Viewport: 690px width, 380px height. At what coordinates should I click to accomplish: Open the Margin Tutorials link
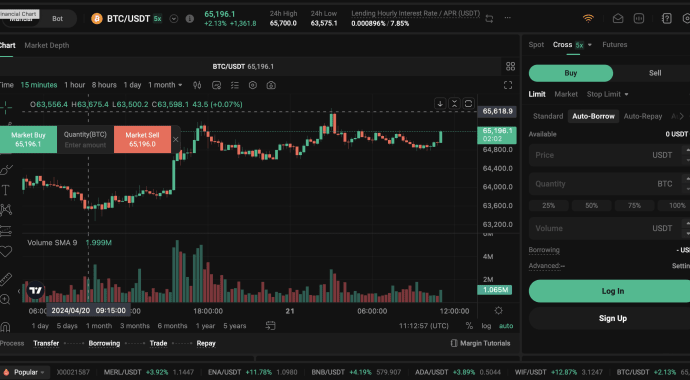coord(481,343)
